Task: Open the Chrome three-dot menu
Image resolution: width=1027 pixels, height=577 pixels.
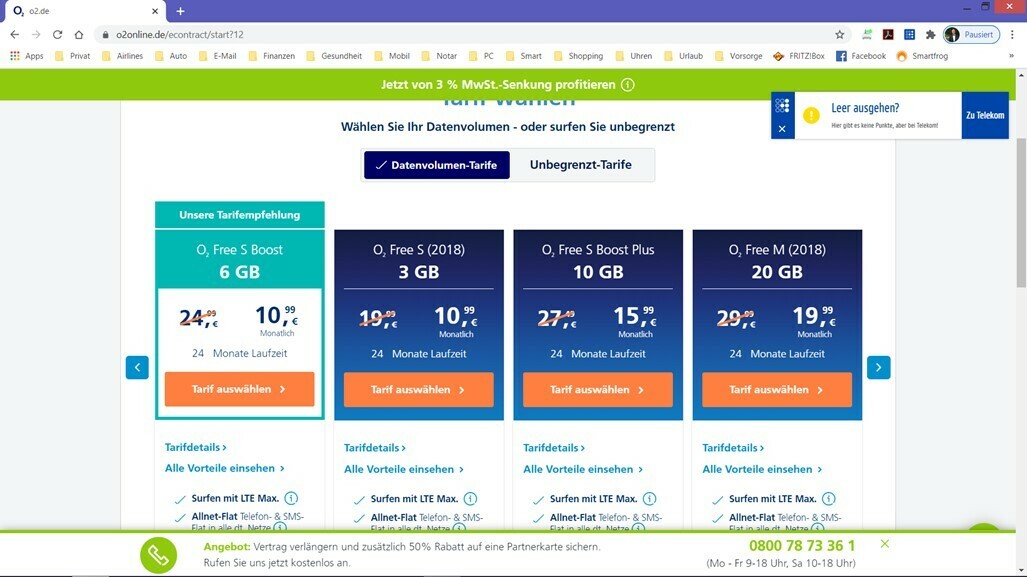Action: click(1013, 35)
